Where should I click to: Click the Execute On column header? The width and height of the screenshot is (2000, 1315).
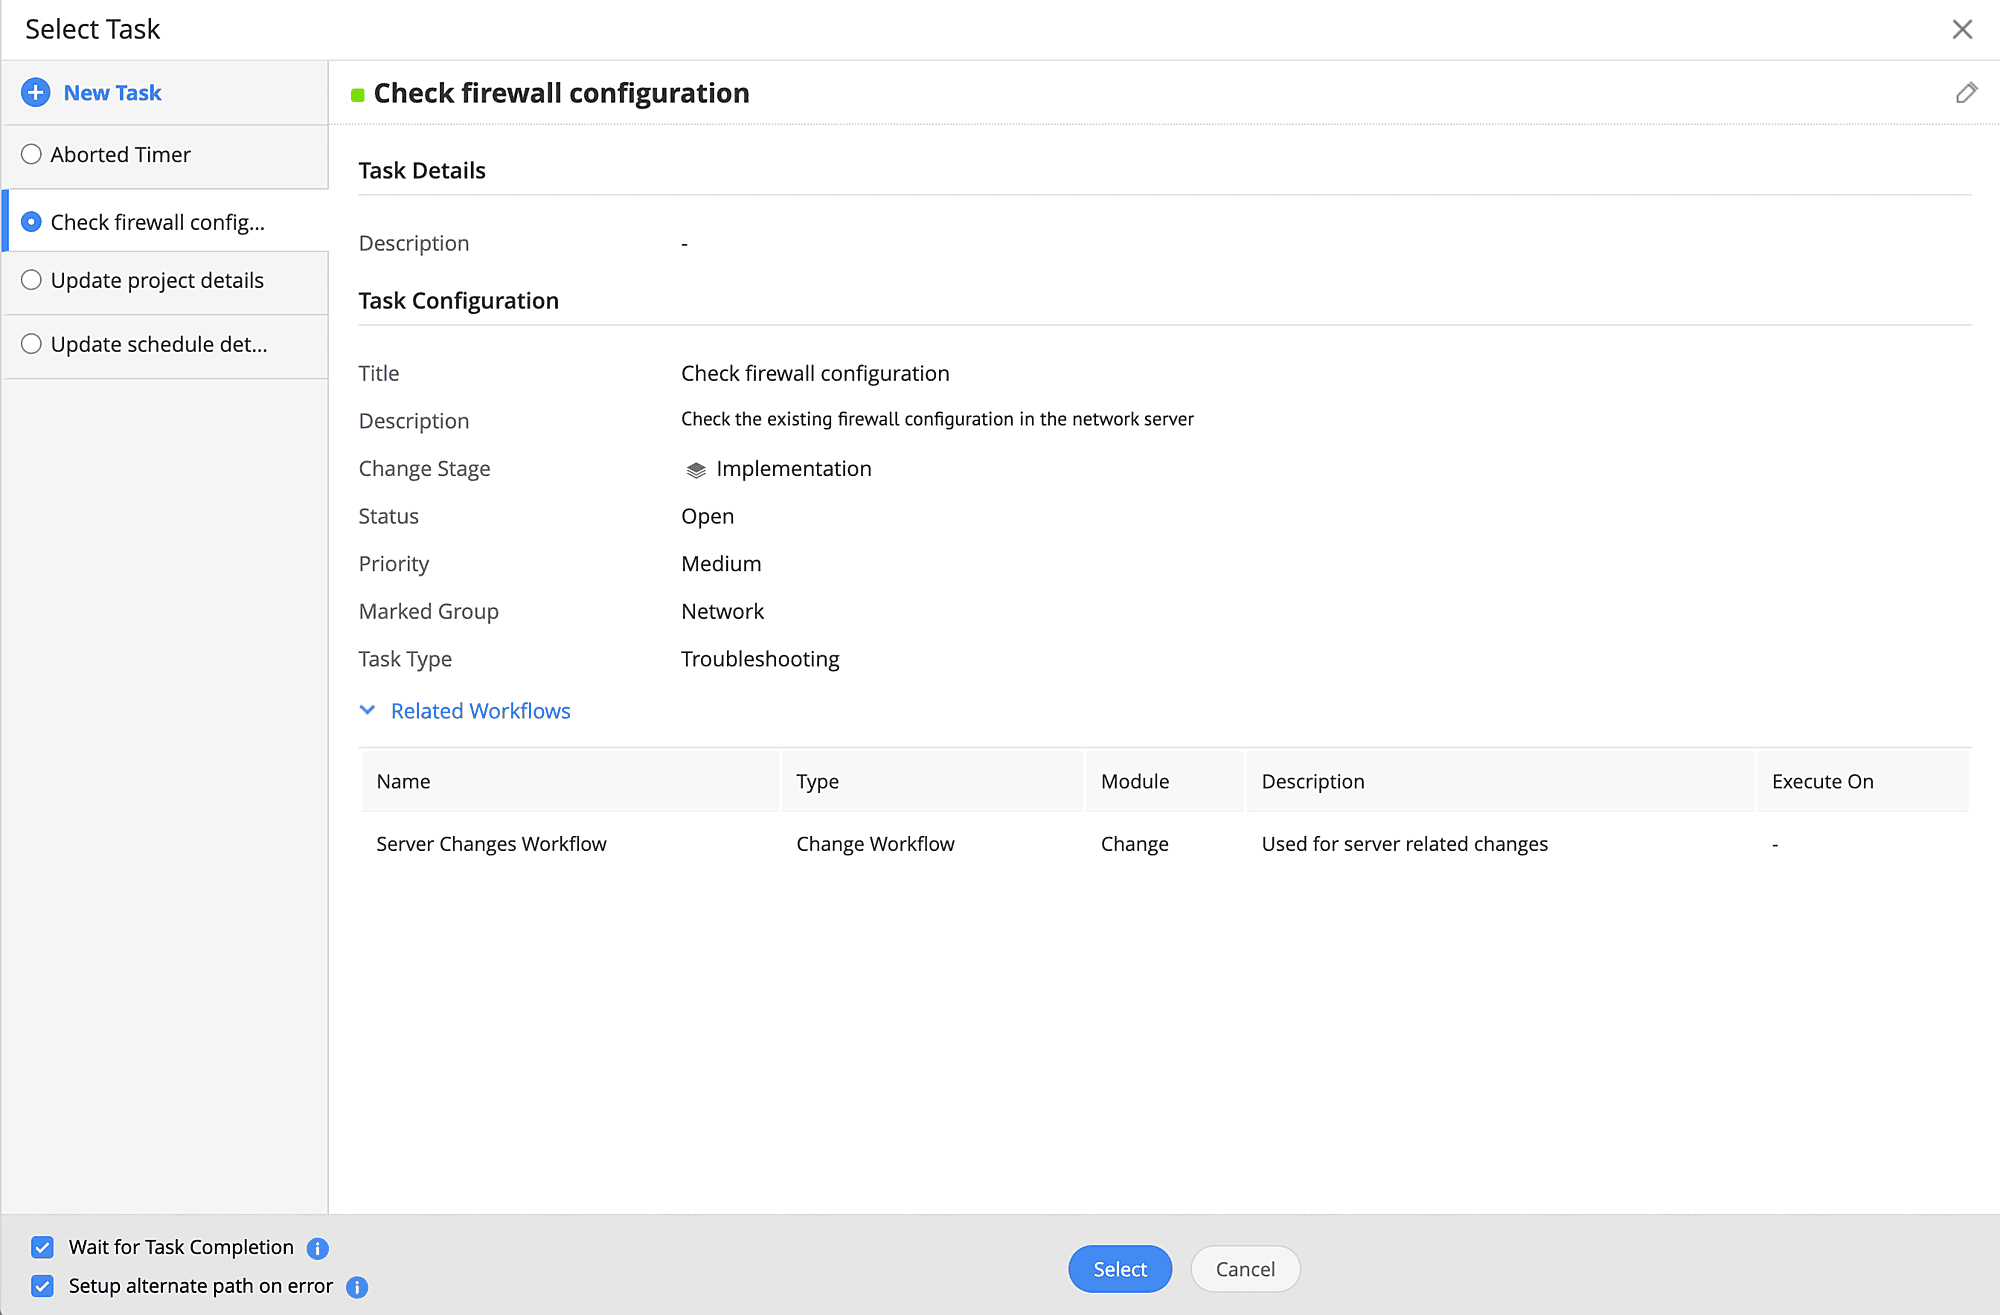pos(1822,782)
